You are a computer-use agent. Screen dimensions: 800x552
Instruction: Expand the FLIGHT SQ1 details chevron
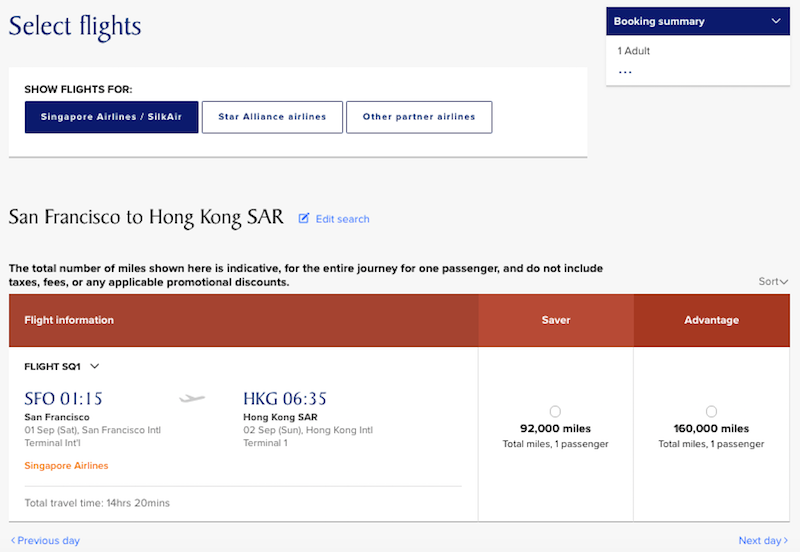point(94,366)
